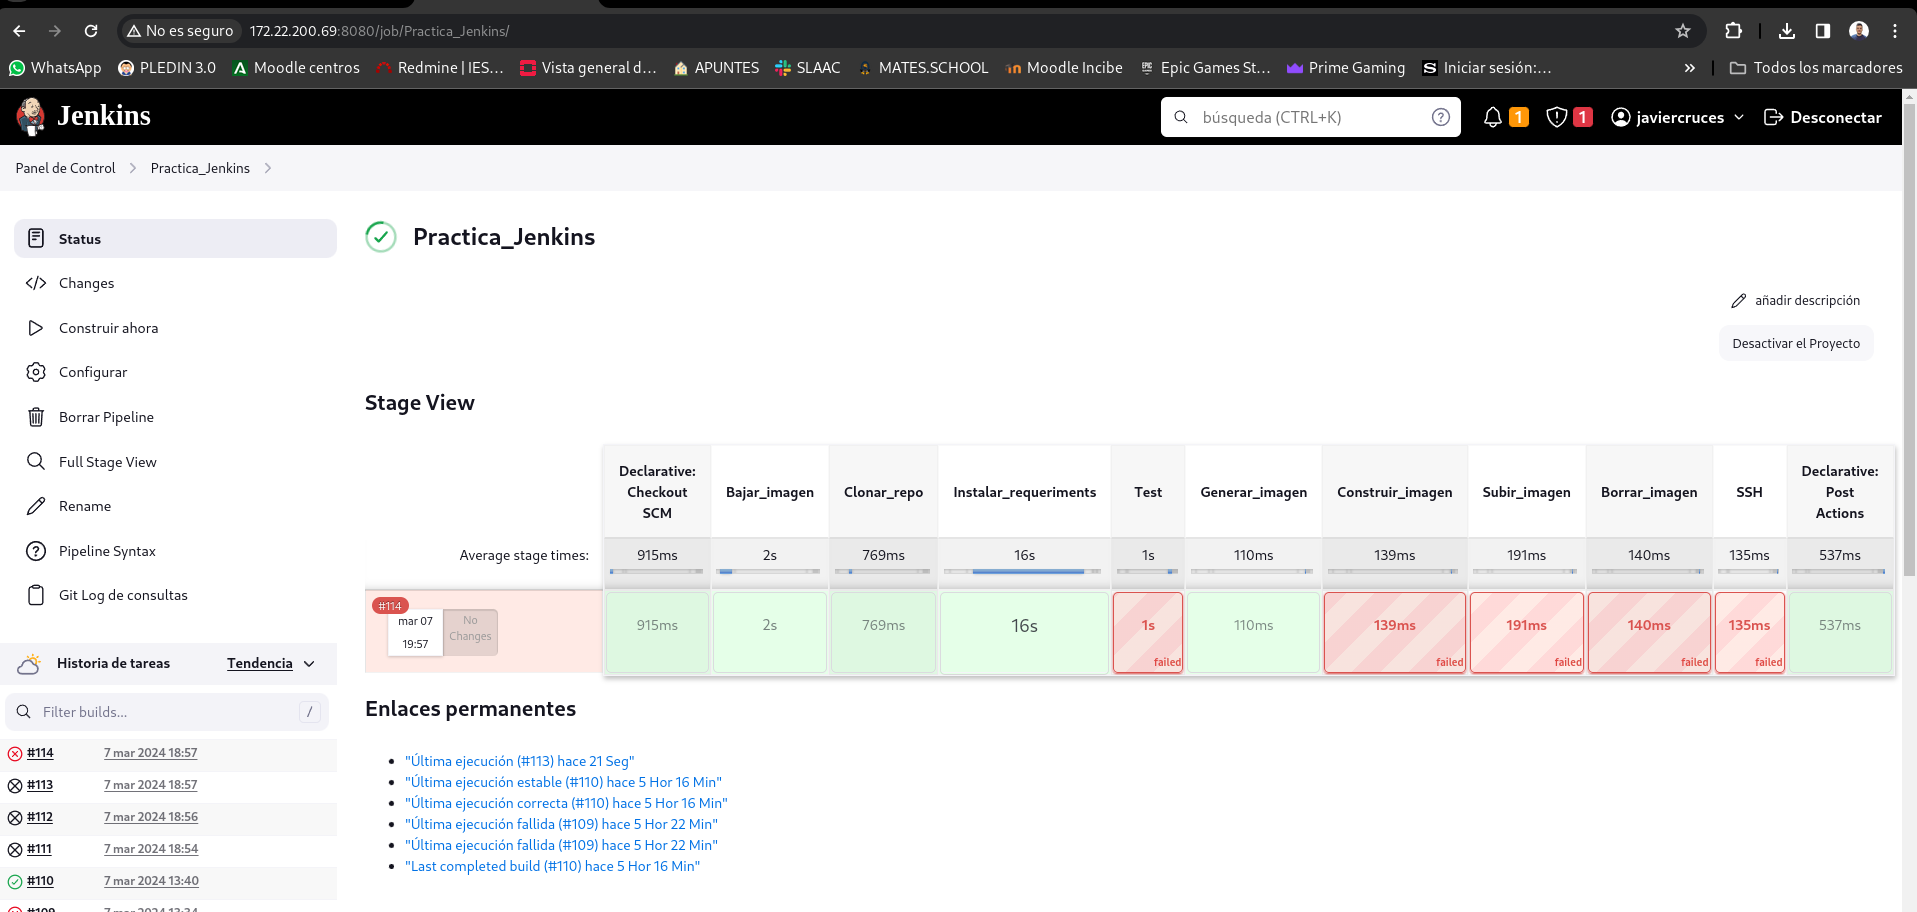Click the Configurar gear icon
Image resolution: width=1917 pixels, height=912 pixels.
36,372
